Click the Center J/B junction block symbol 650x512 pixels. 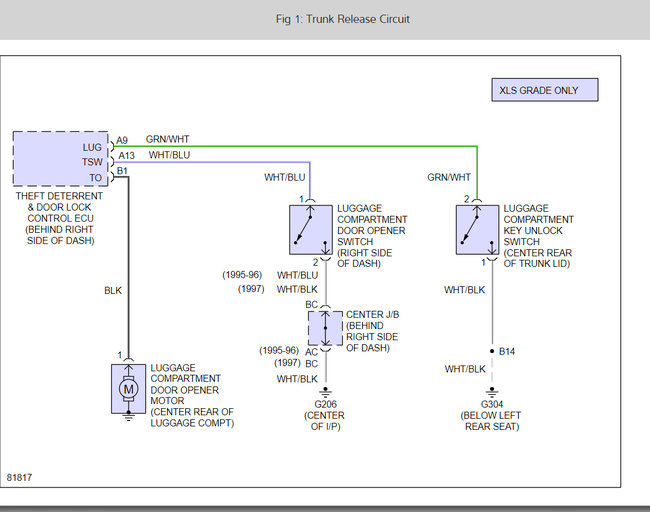point(325,328)
